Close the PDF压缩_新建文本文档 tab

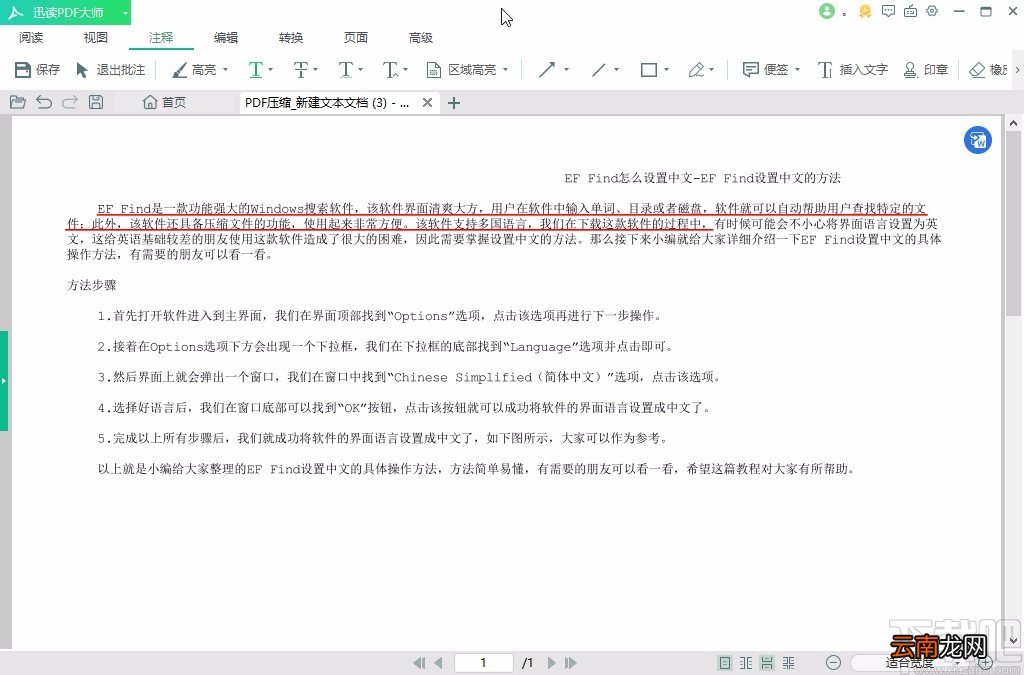point(427,102)
